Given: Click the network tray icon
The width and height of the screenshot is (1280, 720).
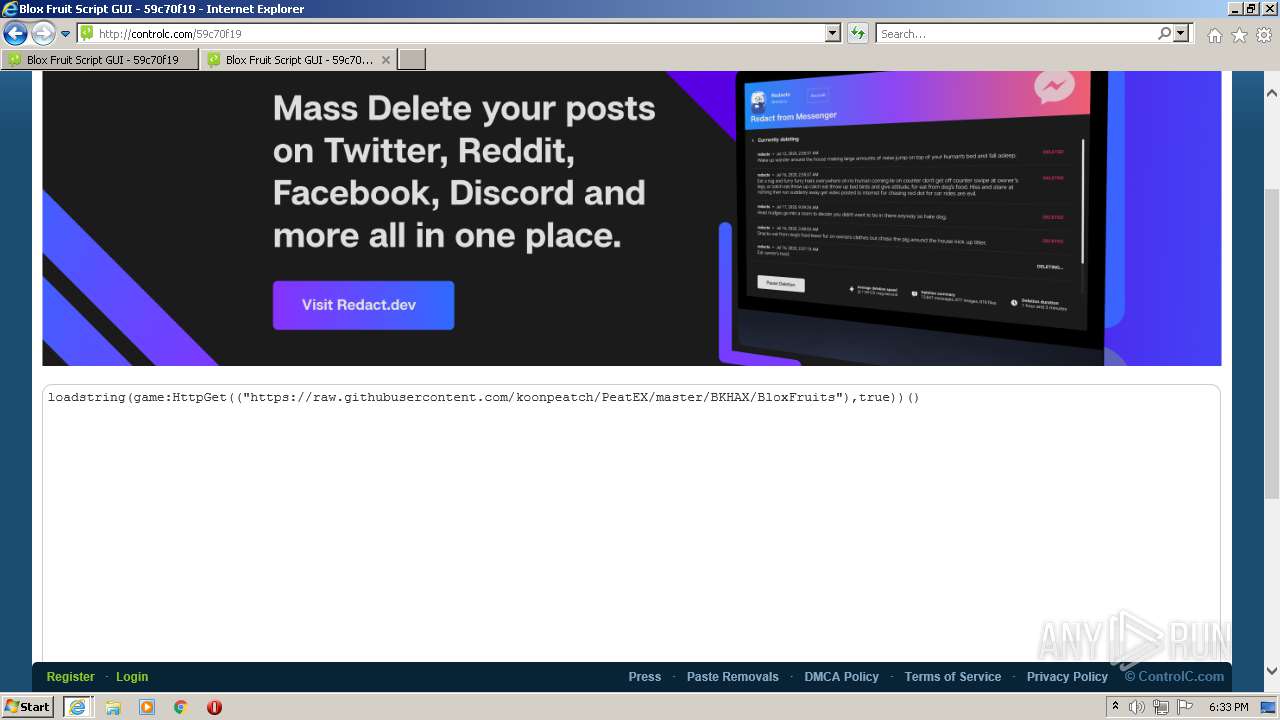Looking at the screenshot, I should pyautogui.click(x=1161, y=707).
